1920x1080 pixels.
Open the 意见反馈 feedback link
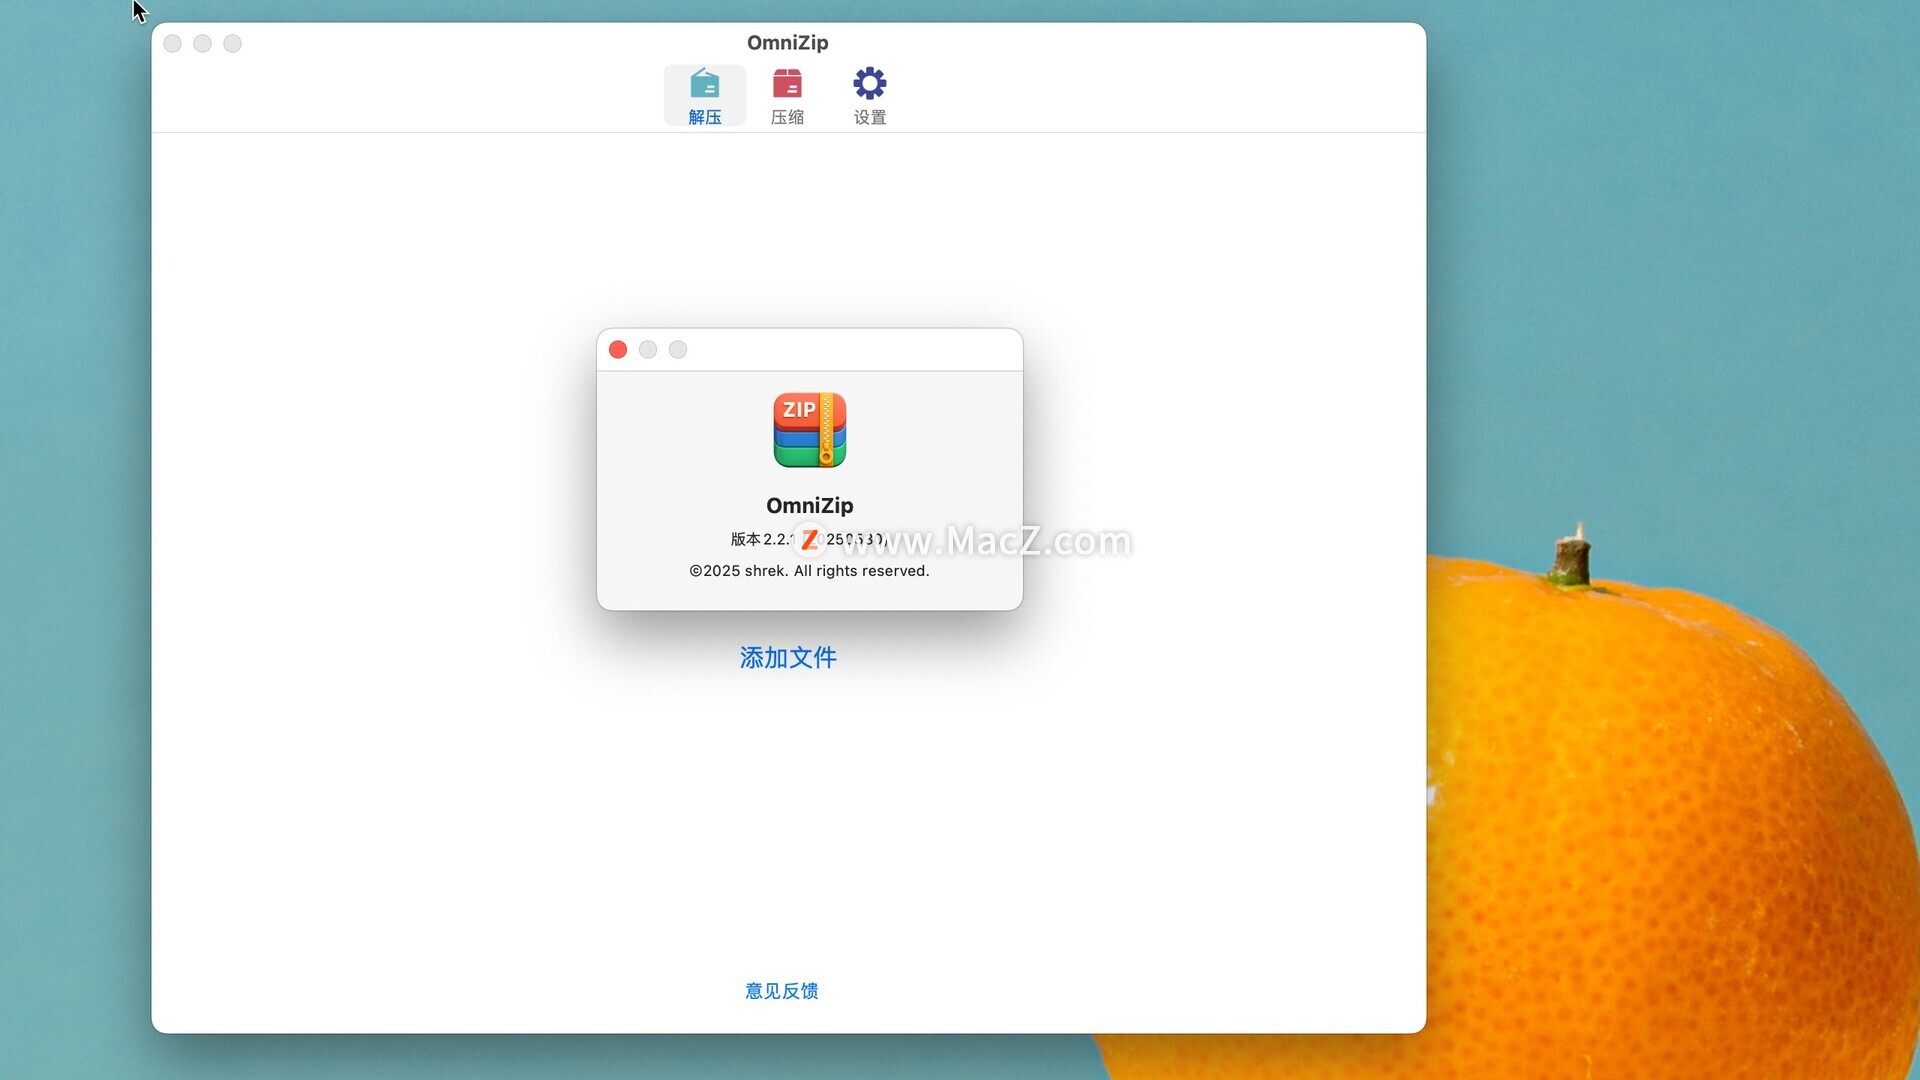tap(782, 991)
